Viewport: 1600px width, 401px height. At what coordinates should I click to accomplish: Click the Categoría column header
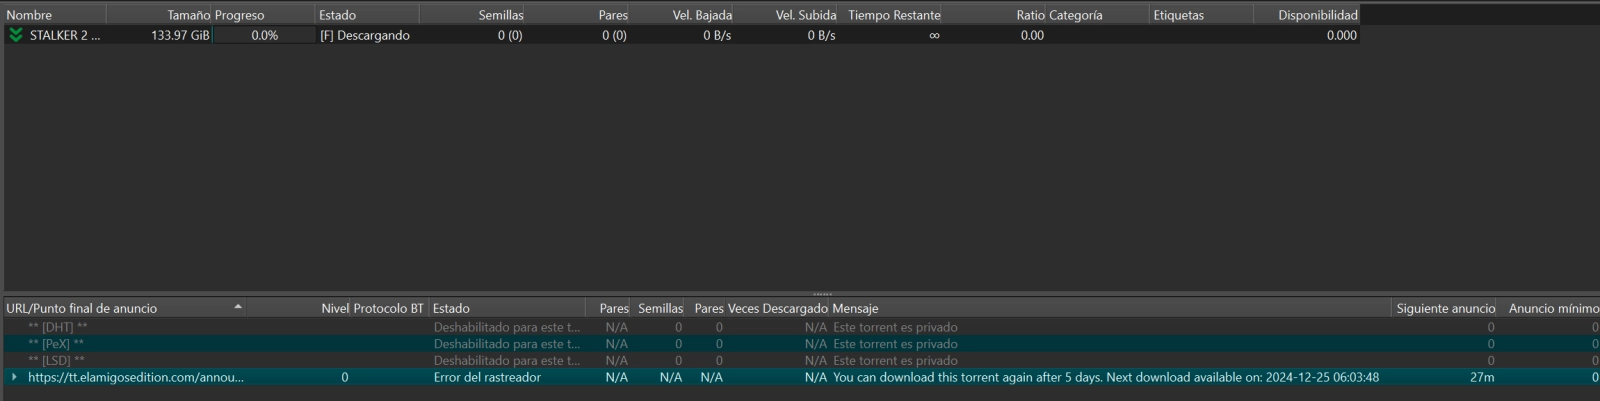click(1076, 15)
